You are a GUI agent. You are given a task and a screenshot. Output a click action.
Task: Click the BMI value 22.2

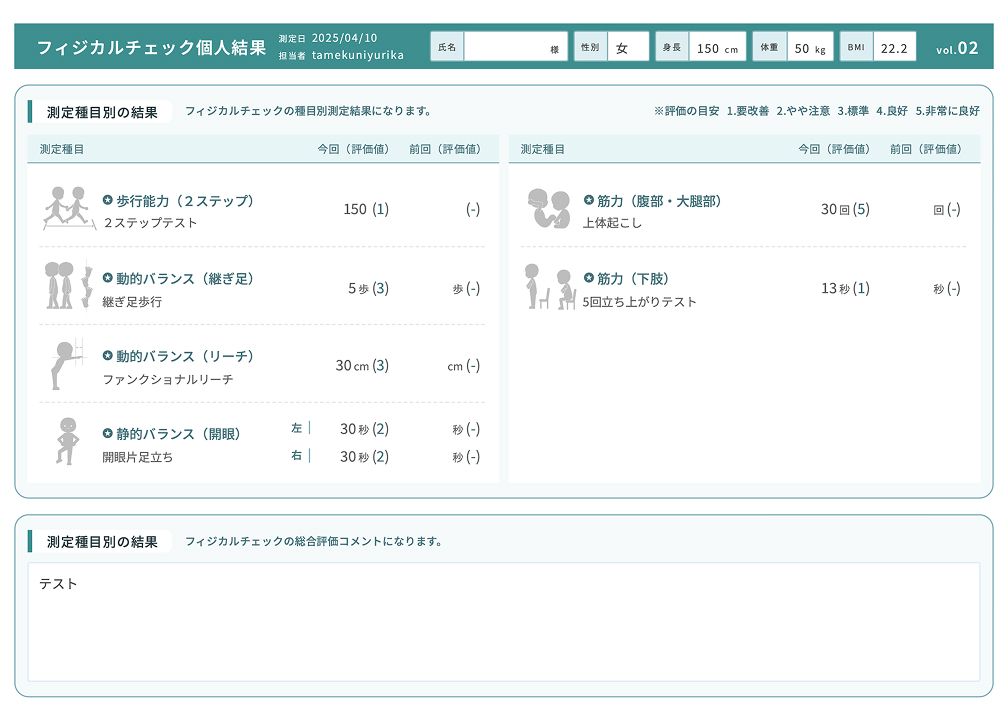tap(894, 47)
